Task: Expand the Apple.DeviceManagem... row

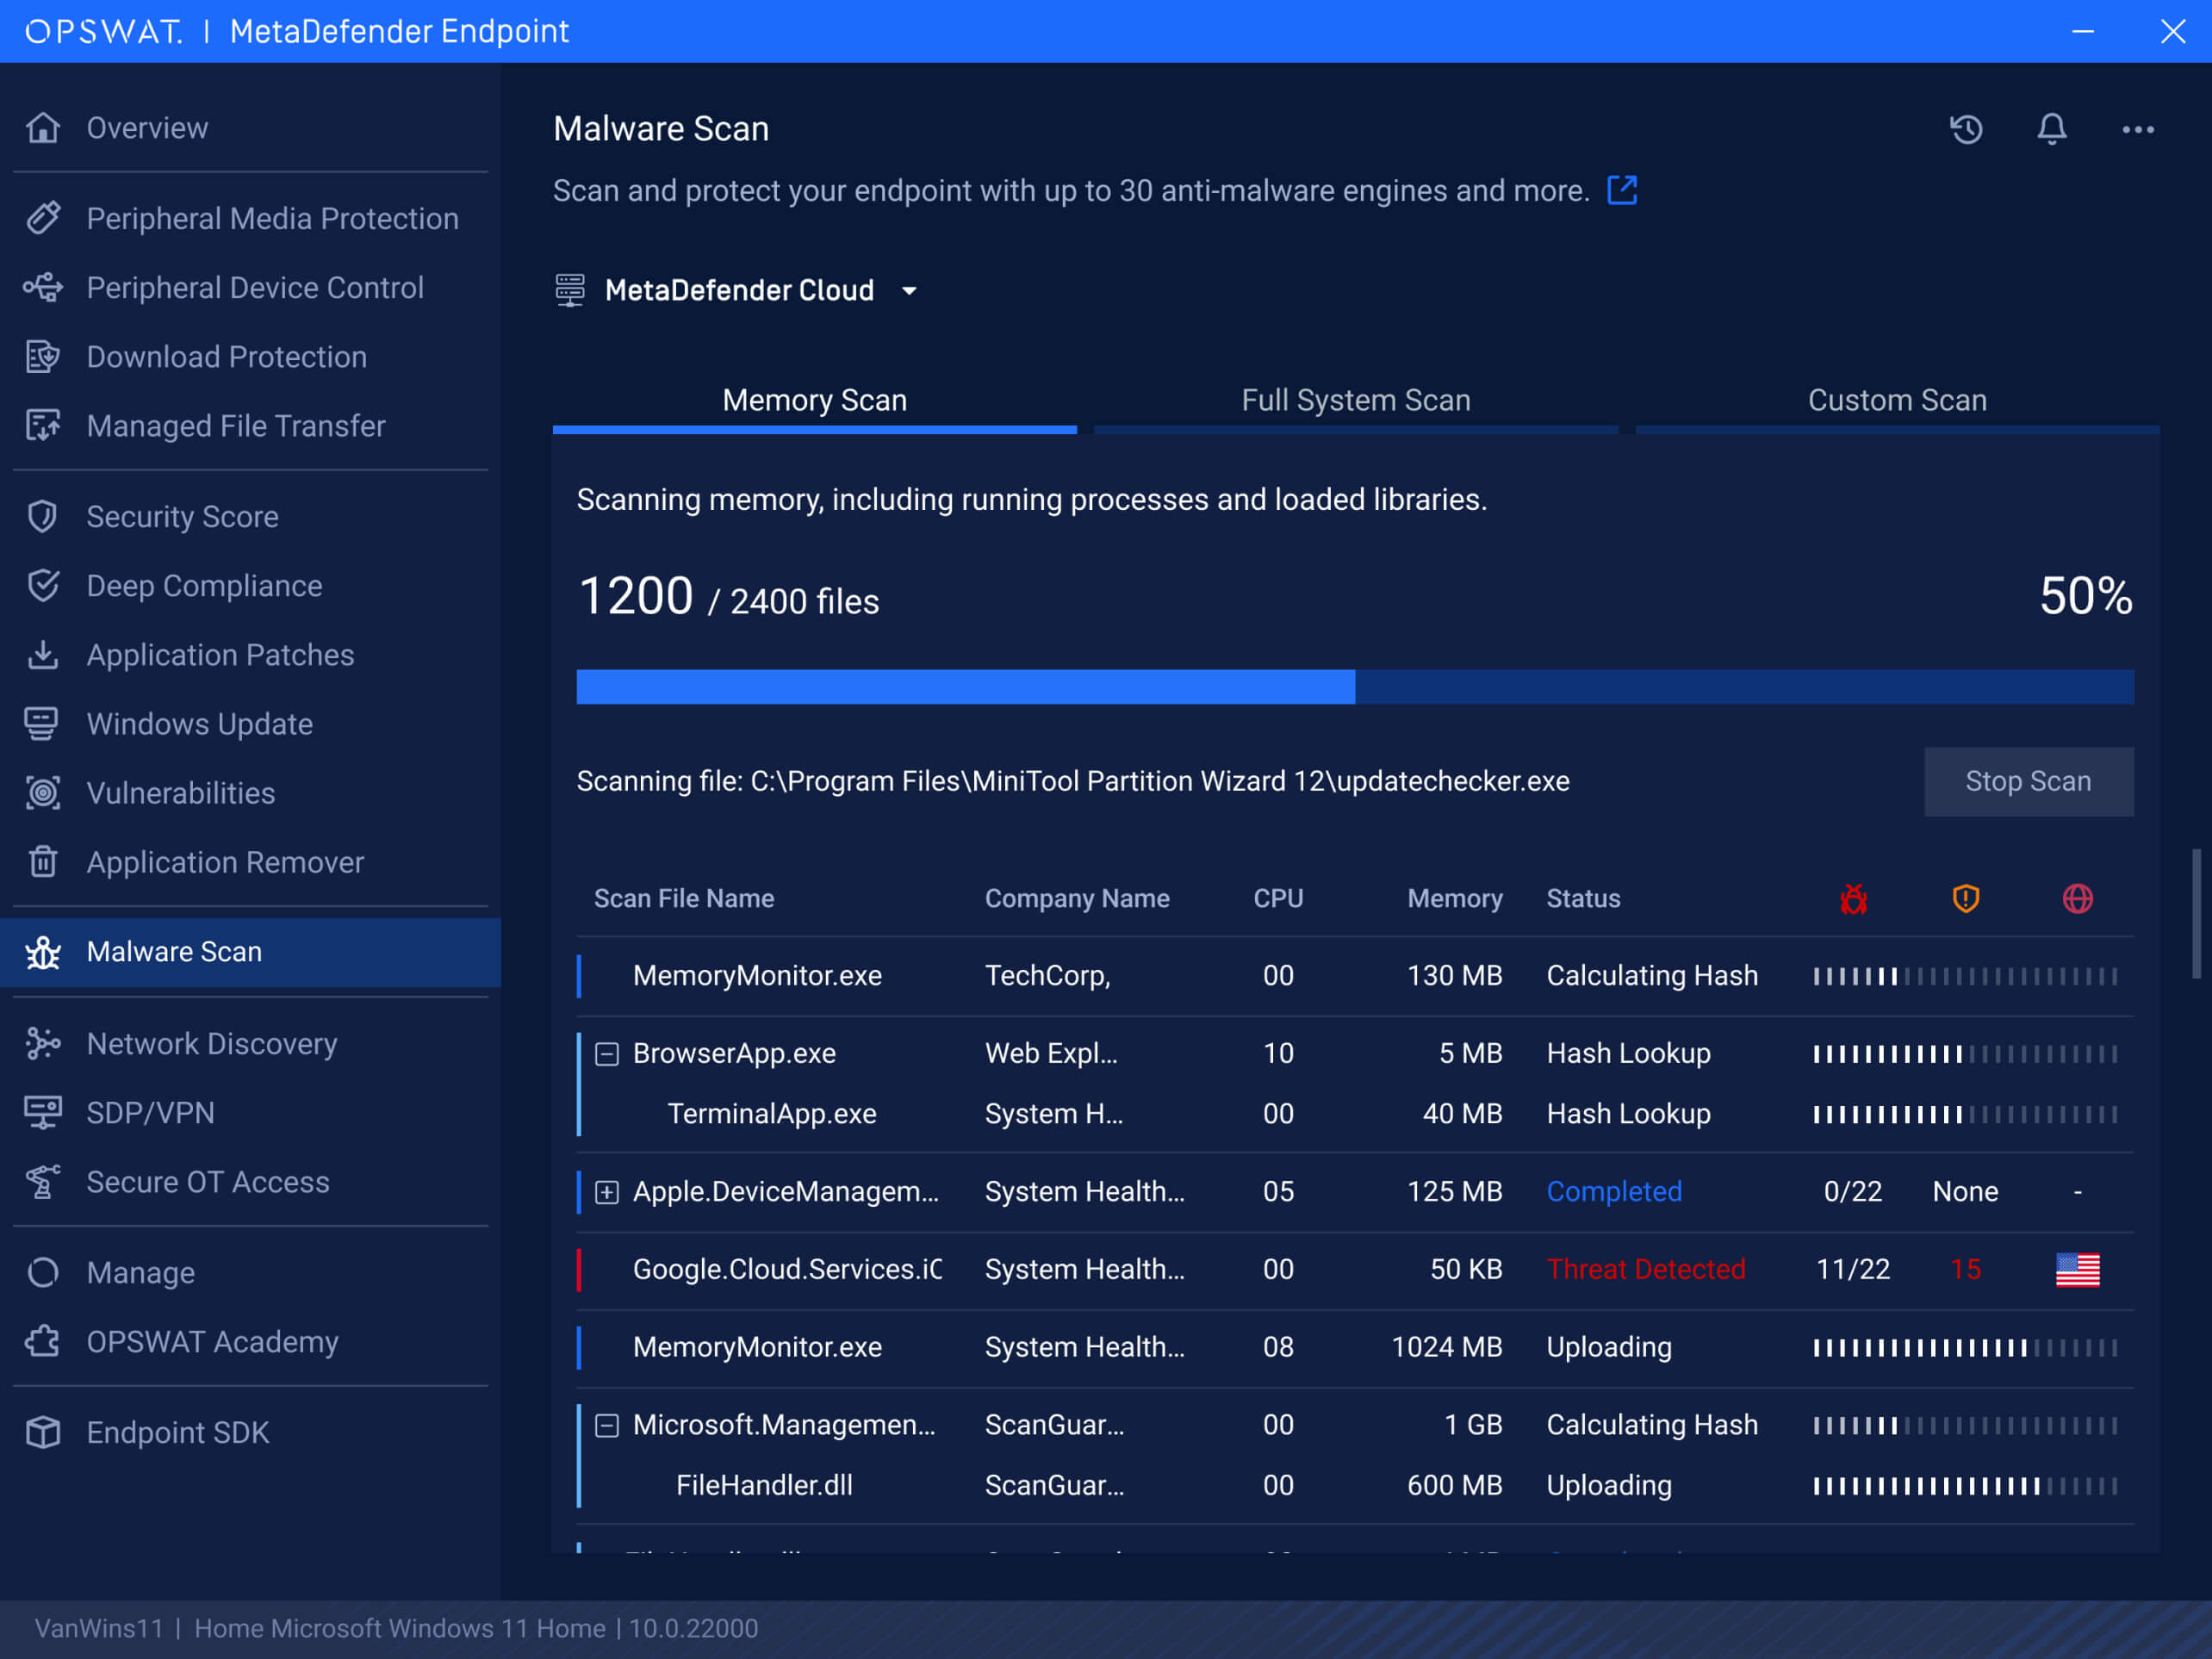Action: [x=607, y=1191]
